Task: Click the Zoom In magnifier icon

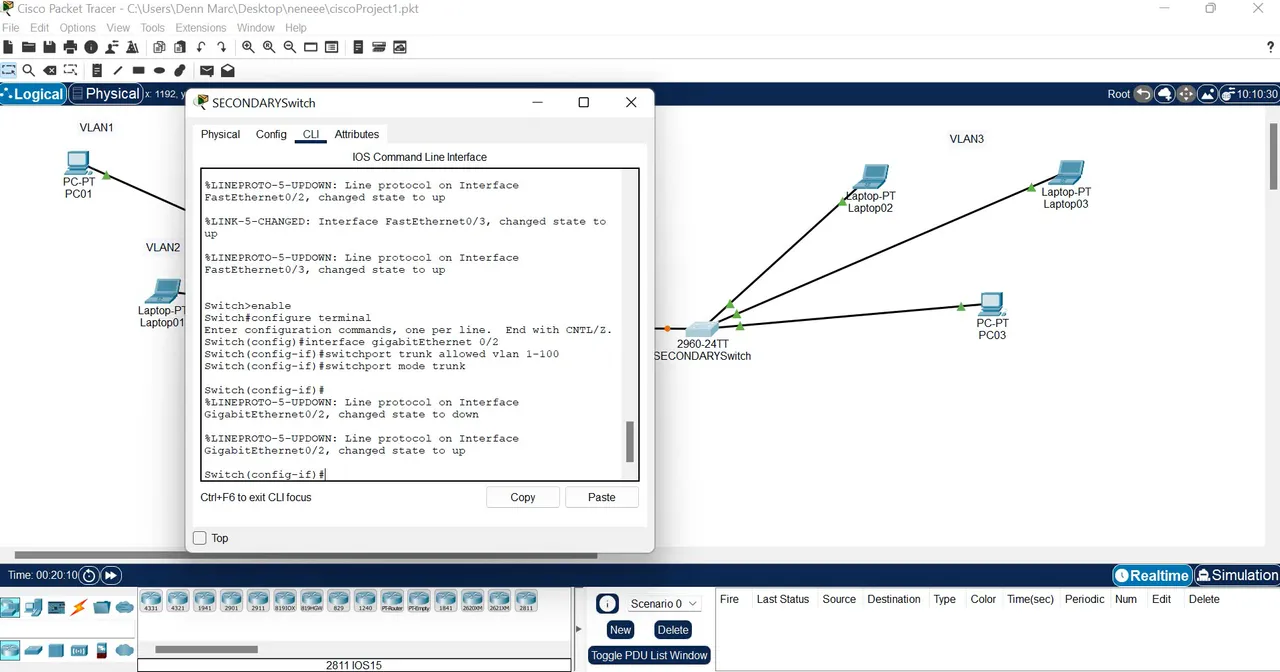Action: pyautogui.click(x=248, y=47)
